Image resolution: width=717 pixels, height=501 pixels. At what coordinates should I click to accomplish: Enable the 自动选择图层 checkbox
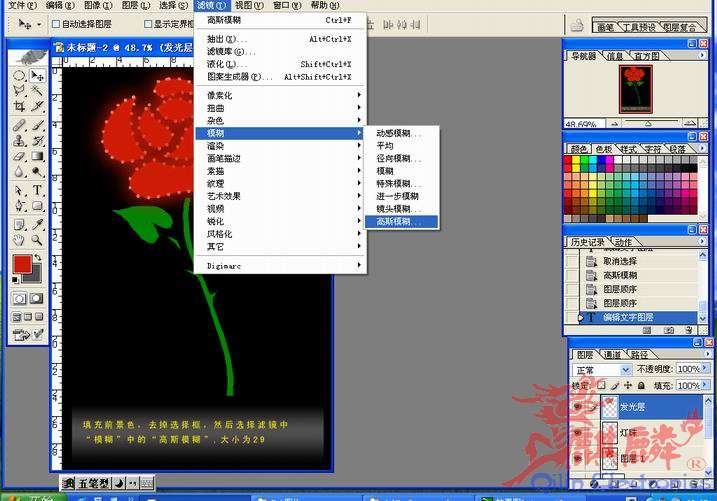[55, 23]
